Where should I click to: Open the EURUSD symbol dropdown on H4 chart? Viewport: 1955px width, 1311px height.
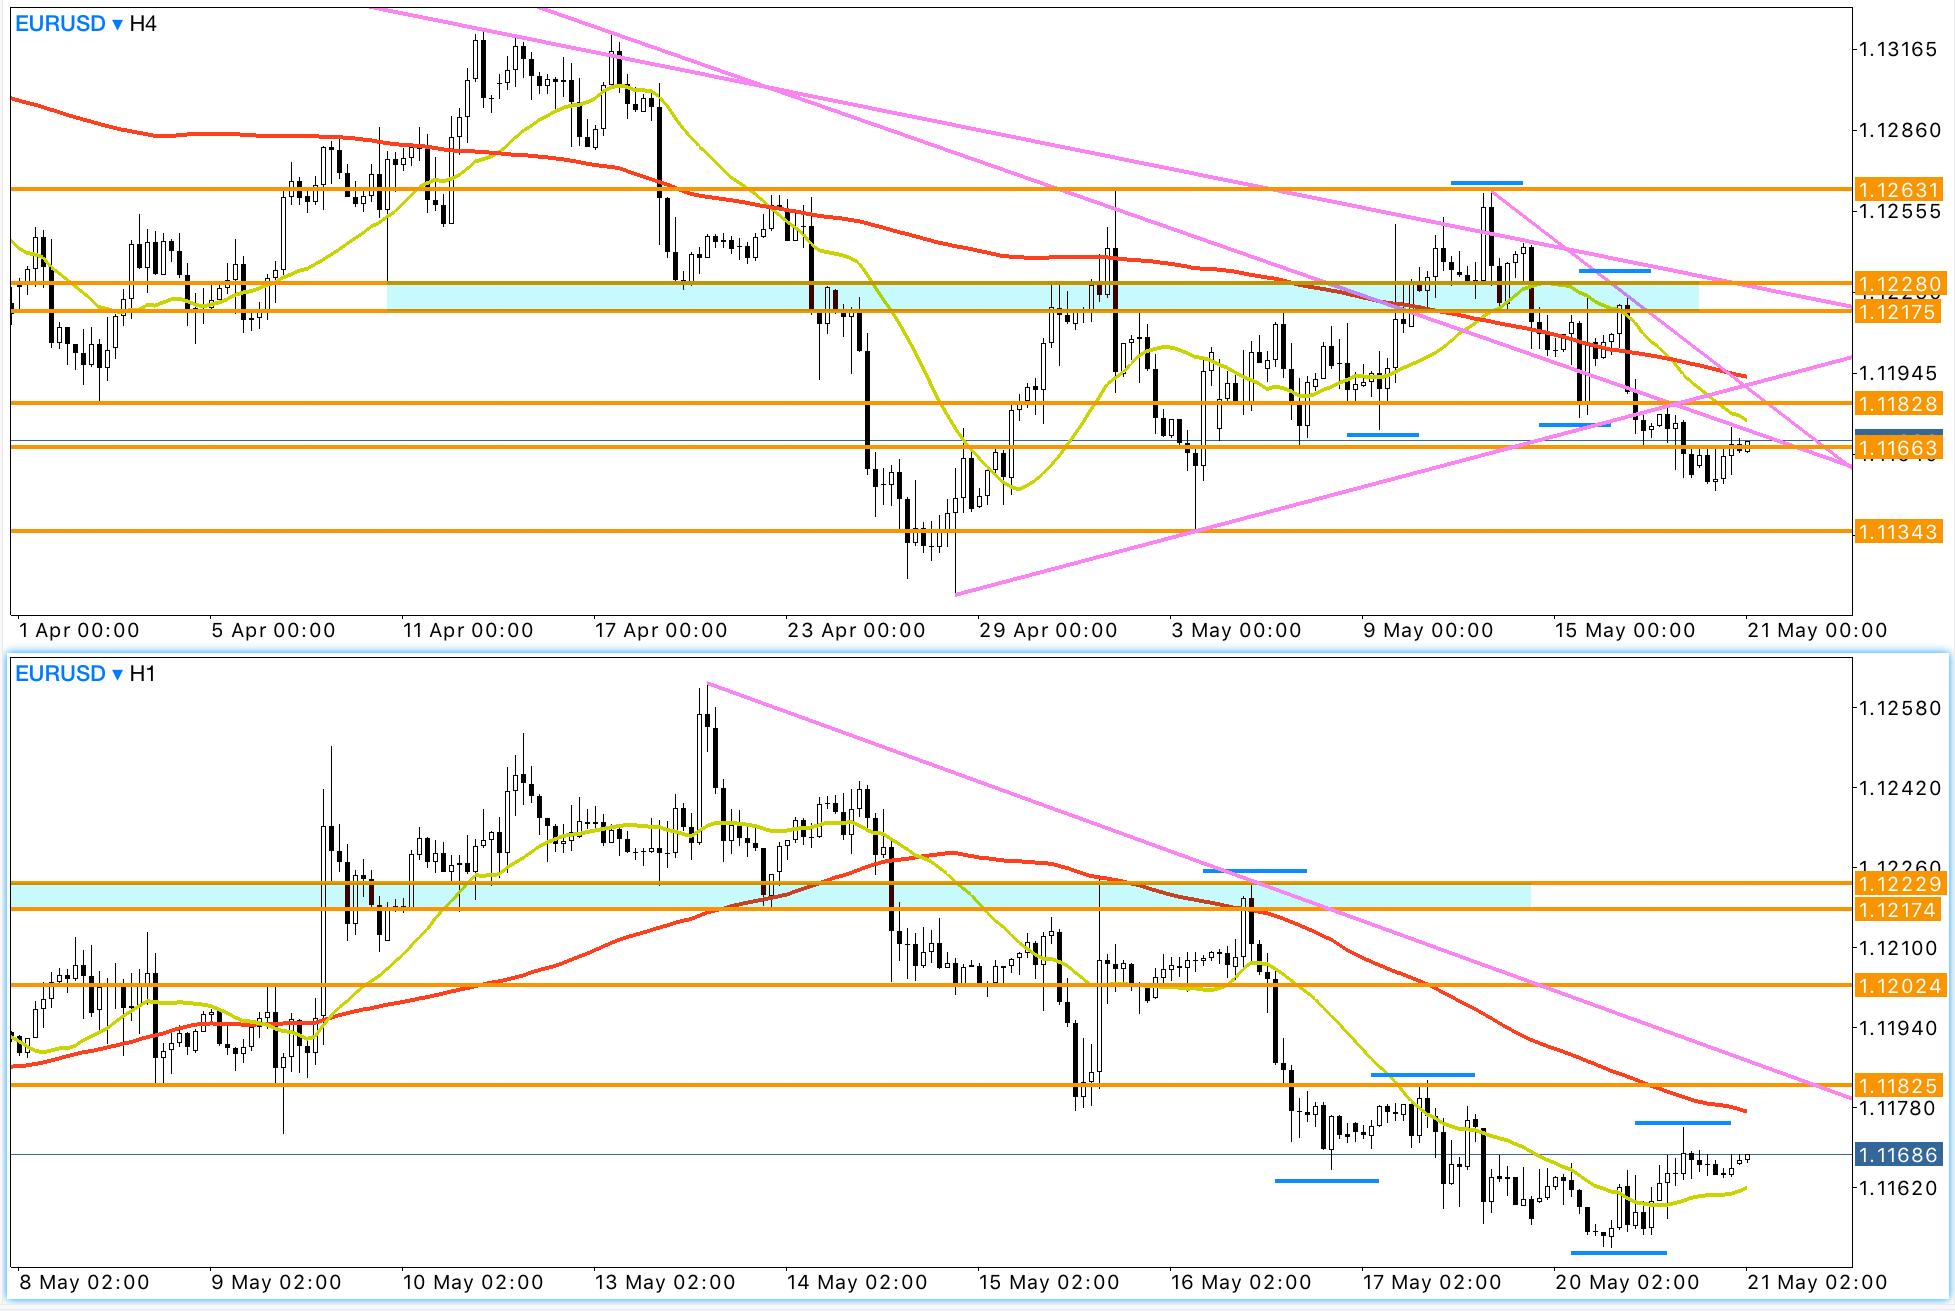[x=69, y=23]
